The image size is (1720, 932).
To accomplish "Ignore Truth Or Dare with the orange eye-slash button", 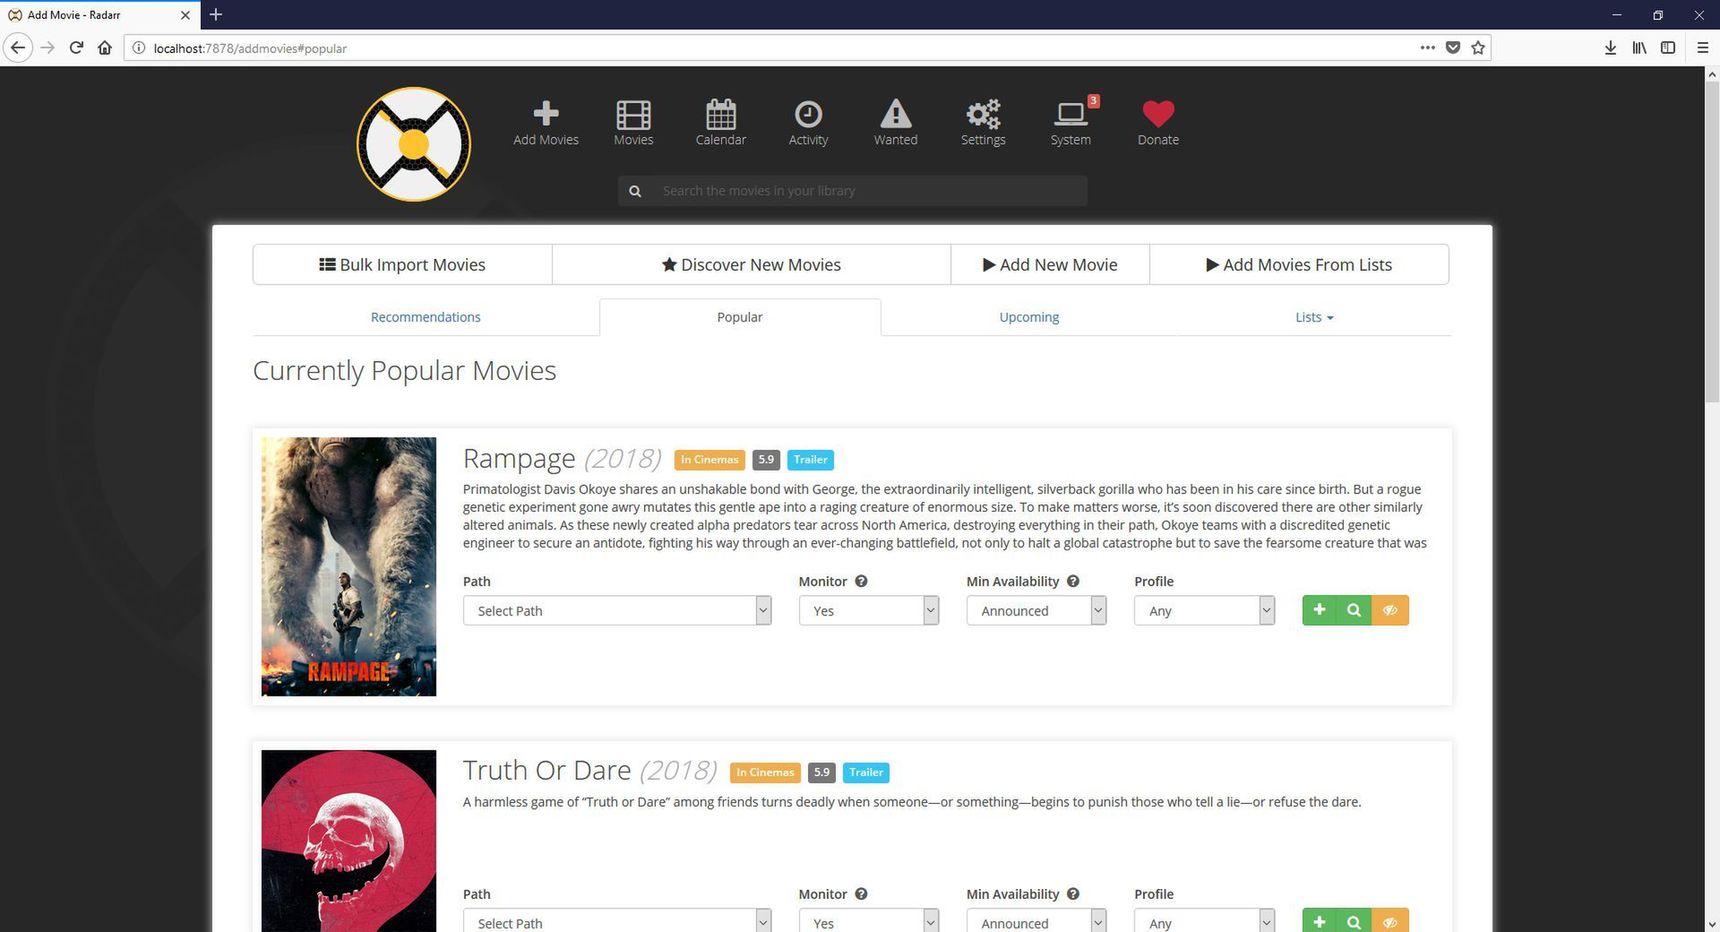I will 1390,921.
